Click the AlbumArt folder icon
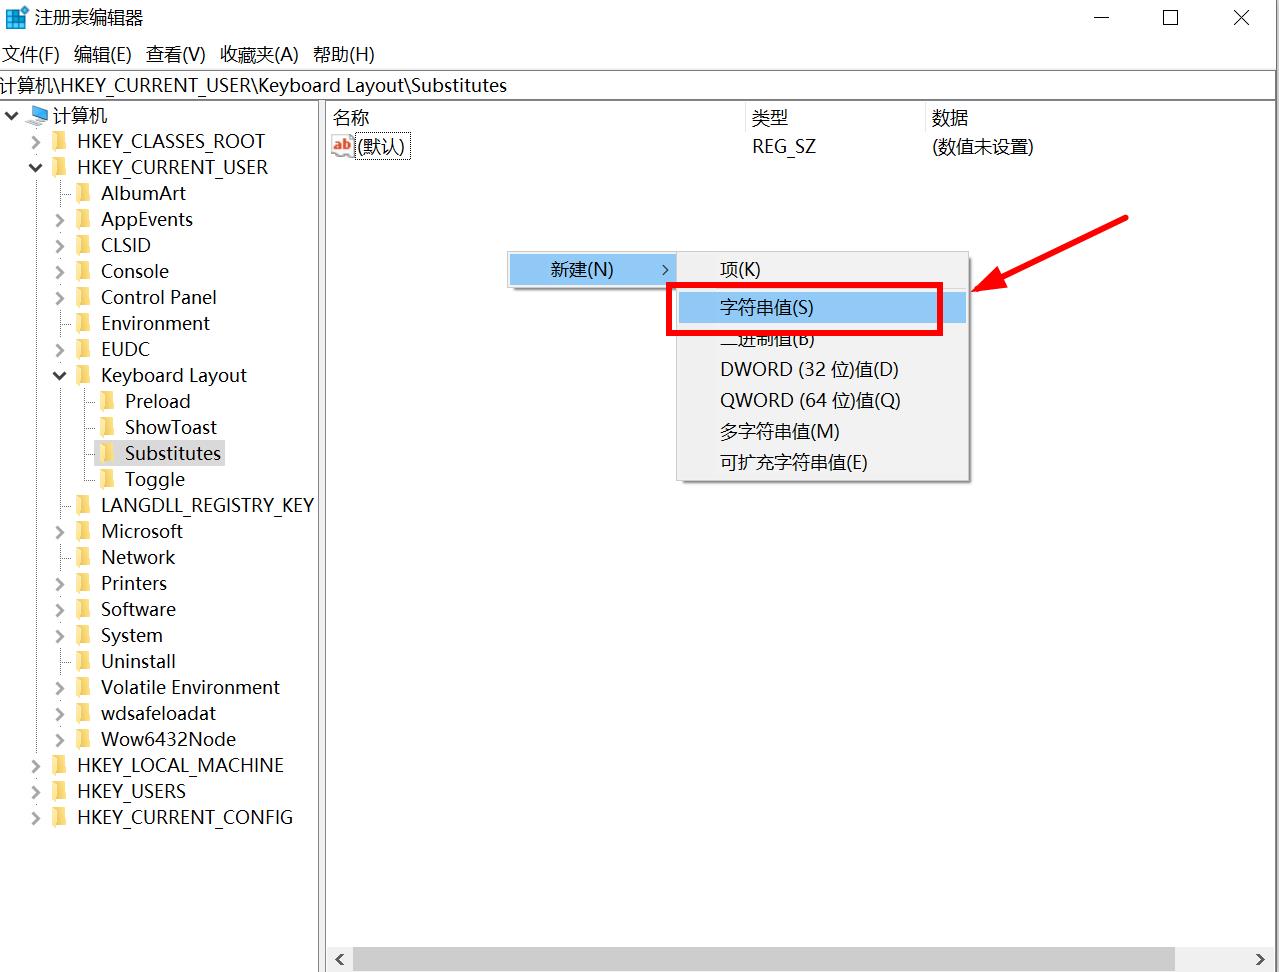The image size is (1279, 972). coord(84,193)
